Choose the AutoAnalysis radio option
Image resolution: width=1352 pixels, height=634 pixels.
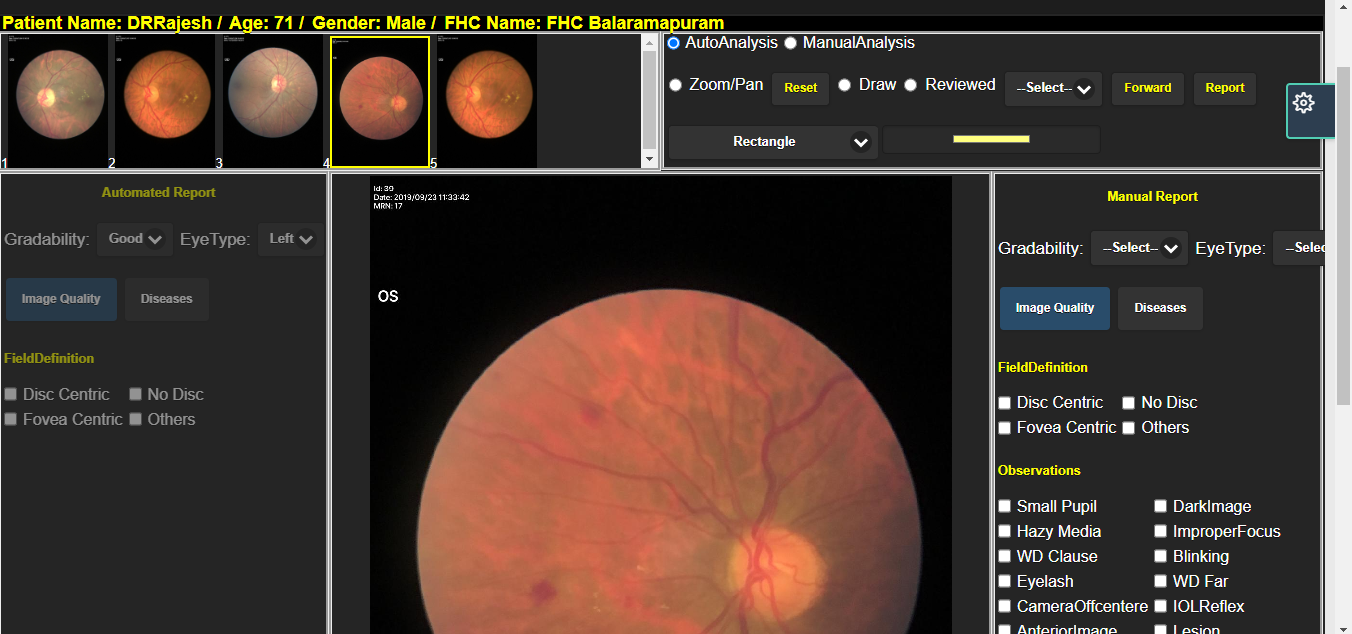674,43
